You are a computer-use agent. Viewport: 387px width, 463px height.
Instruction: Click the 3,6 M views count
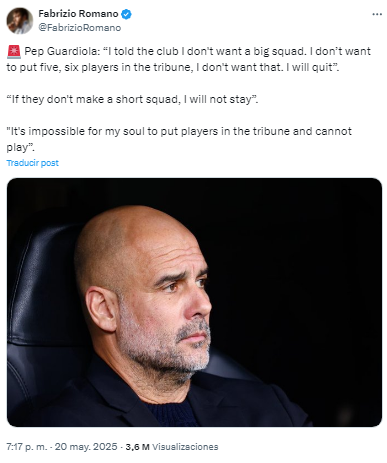coord(137,447)
